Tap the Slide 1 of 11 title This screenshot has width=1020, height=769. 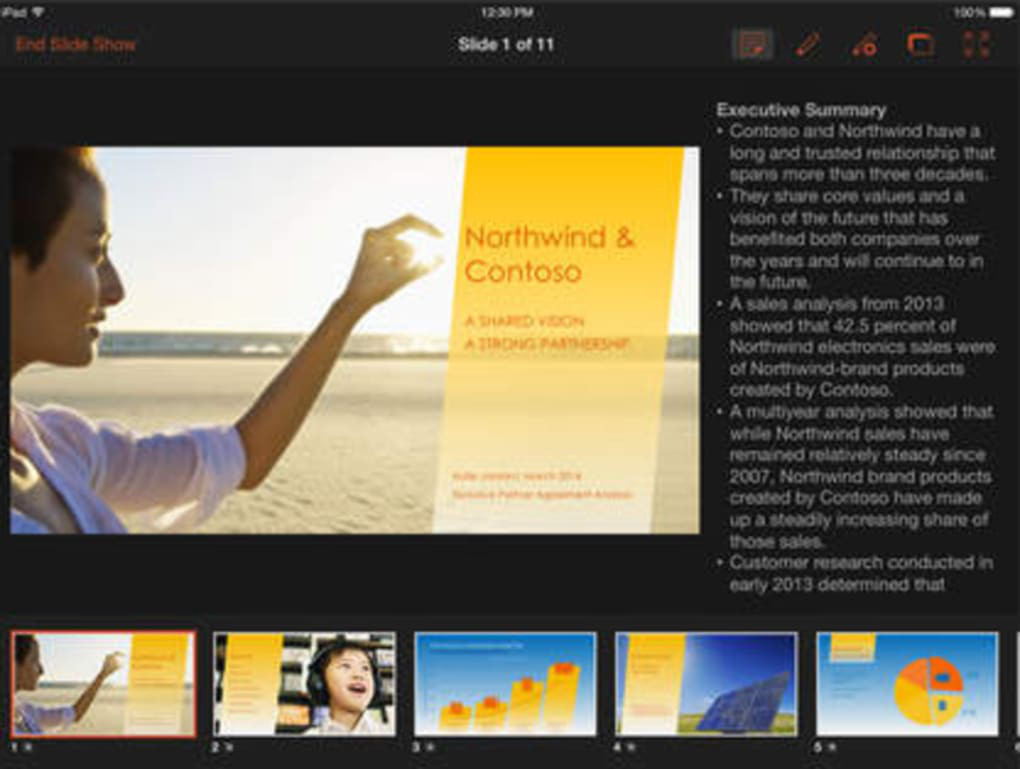(x=505, y=44)
